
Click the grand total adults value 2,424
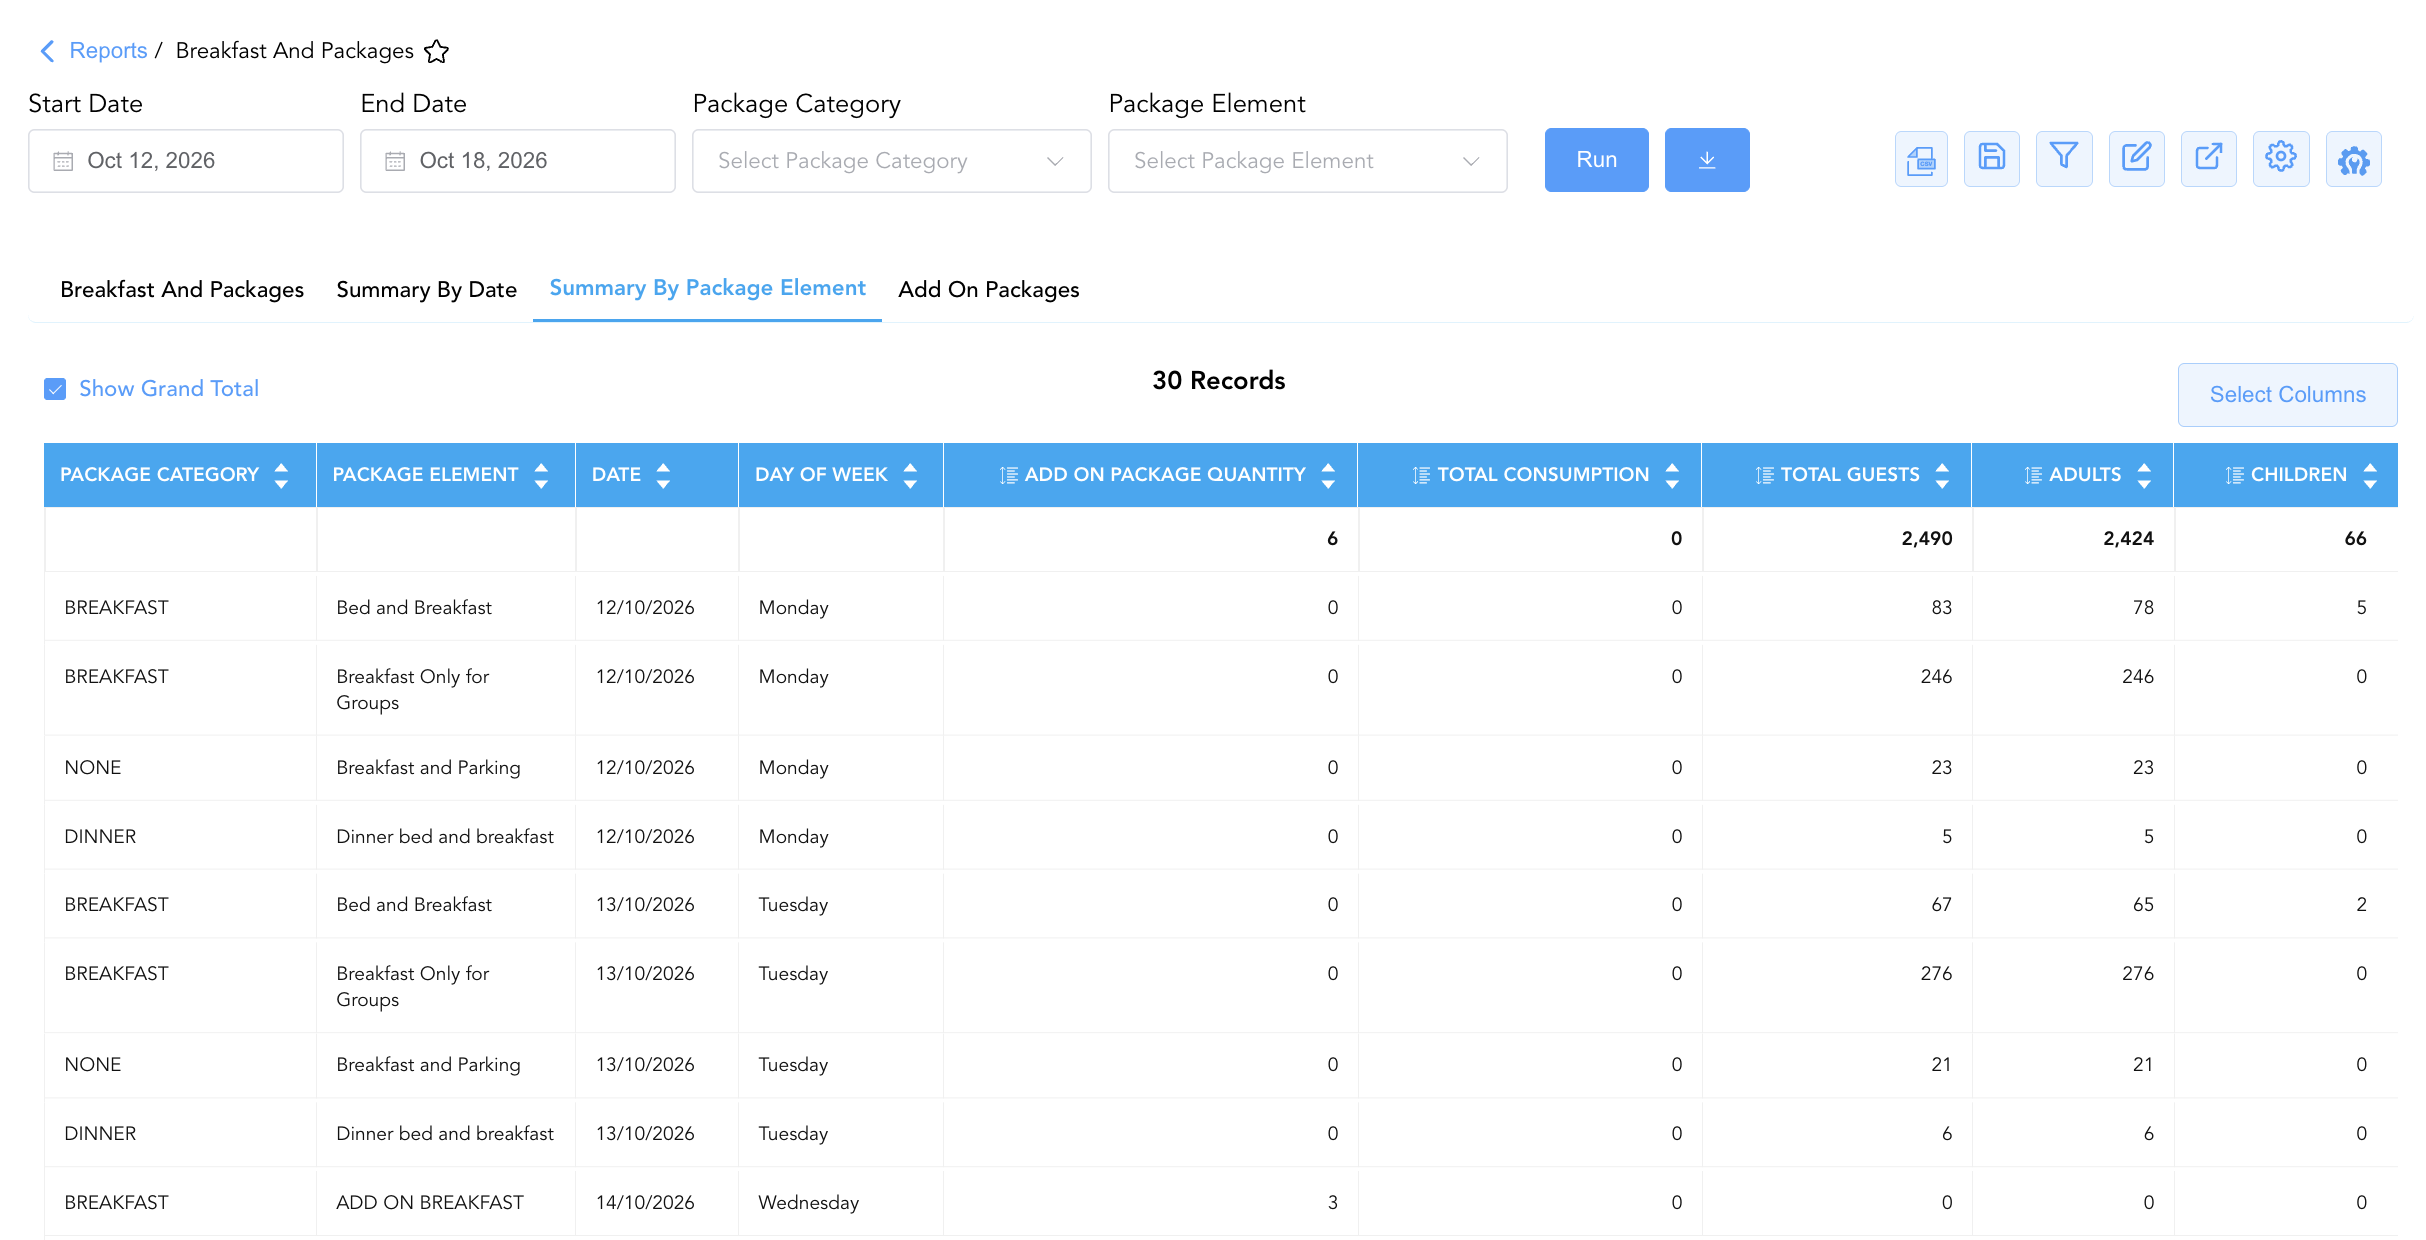[x=2129, y=539]
